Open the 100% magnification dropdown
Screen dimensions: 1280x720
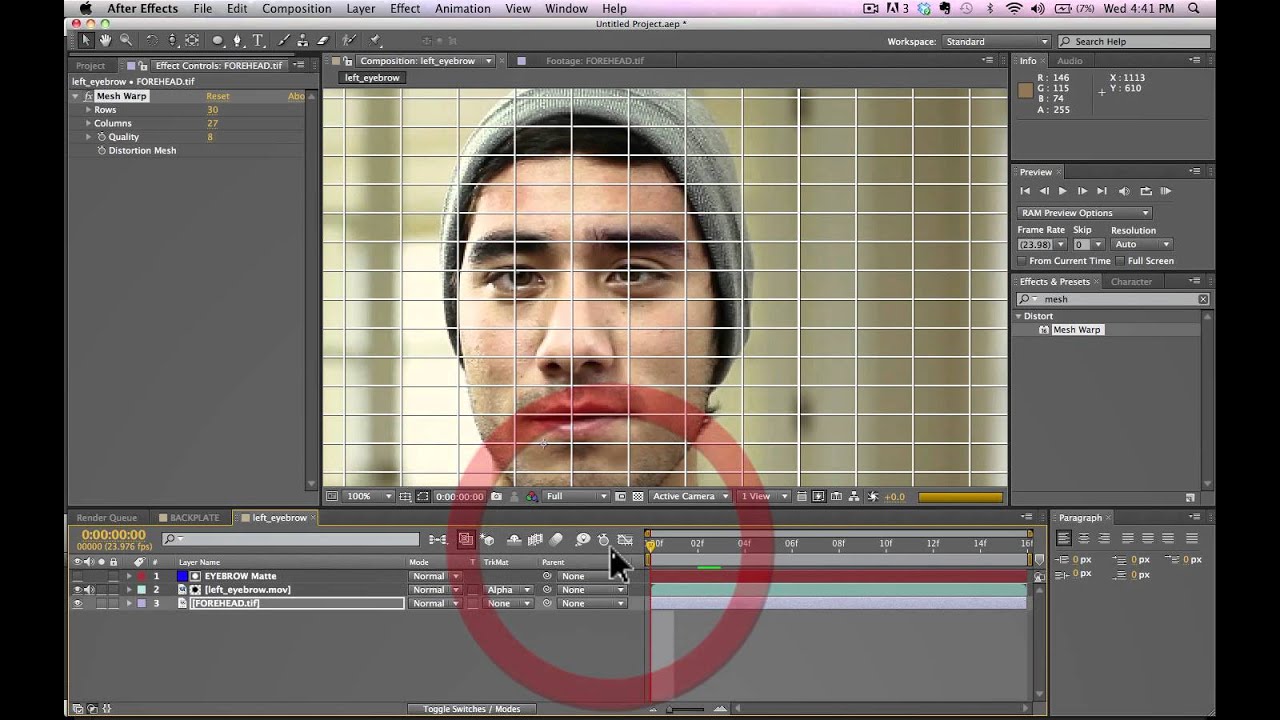(367, 496)
